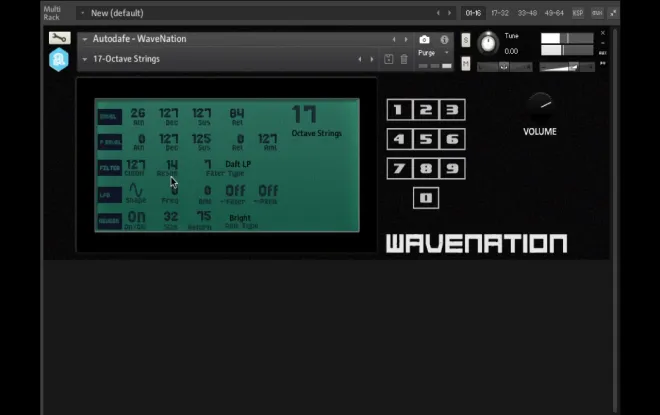Mute the instrument with M button

point(466,64)
